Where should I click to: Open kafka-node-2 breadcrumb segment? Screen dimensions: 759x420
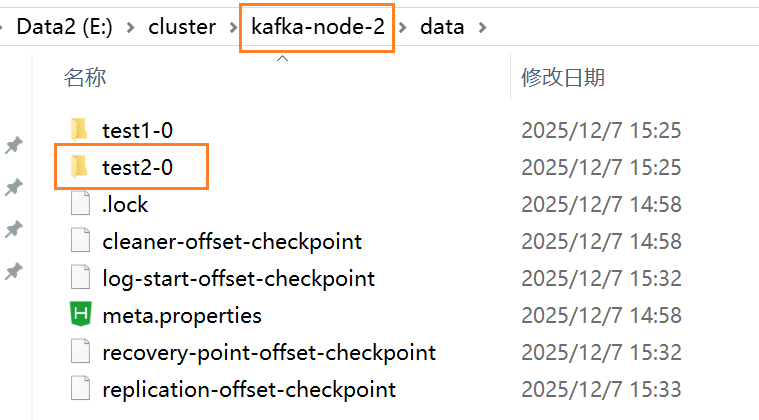pos(316,27)
